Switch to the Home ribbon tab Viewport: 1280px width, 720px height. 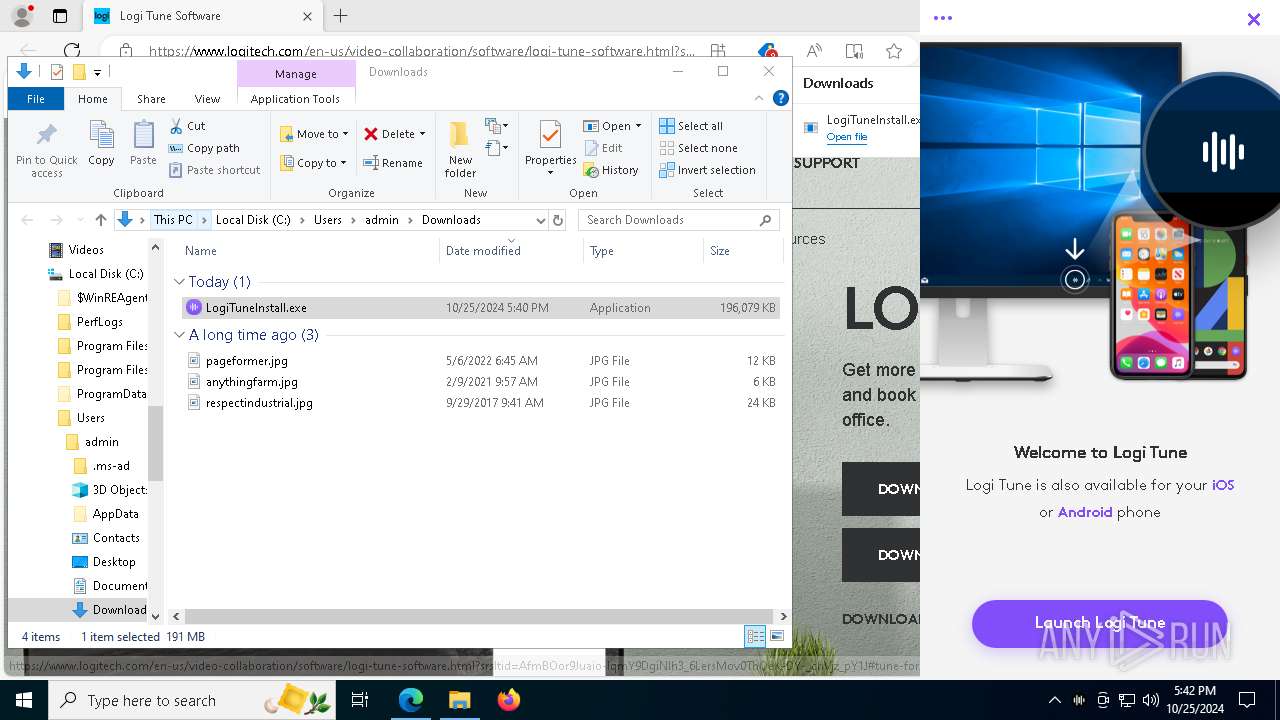pos(92,99)
